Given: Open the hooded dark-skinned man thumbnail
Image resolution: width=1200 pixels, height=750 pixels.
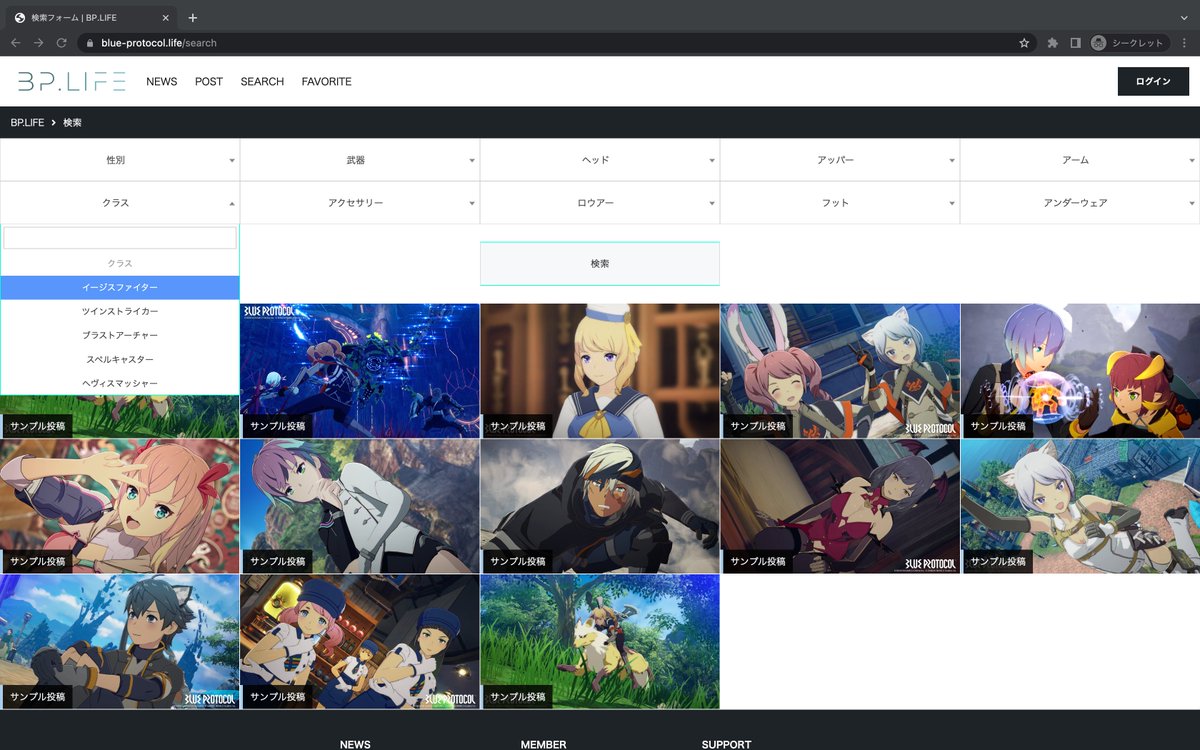Looking at the screenshot, I should [600, 506].
